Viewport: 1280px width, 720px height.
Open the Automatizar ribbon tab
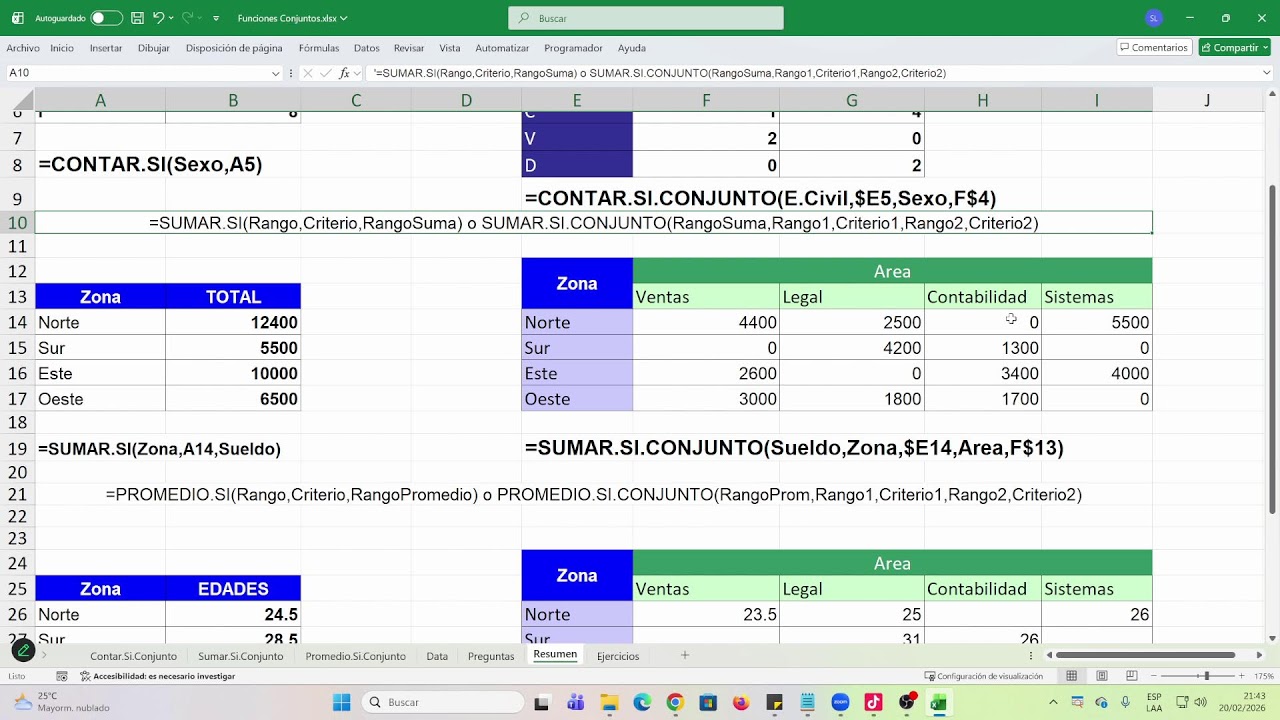(x=502, y=48)
